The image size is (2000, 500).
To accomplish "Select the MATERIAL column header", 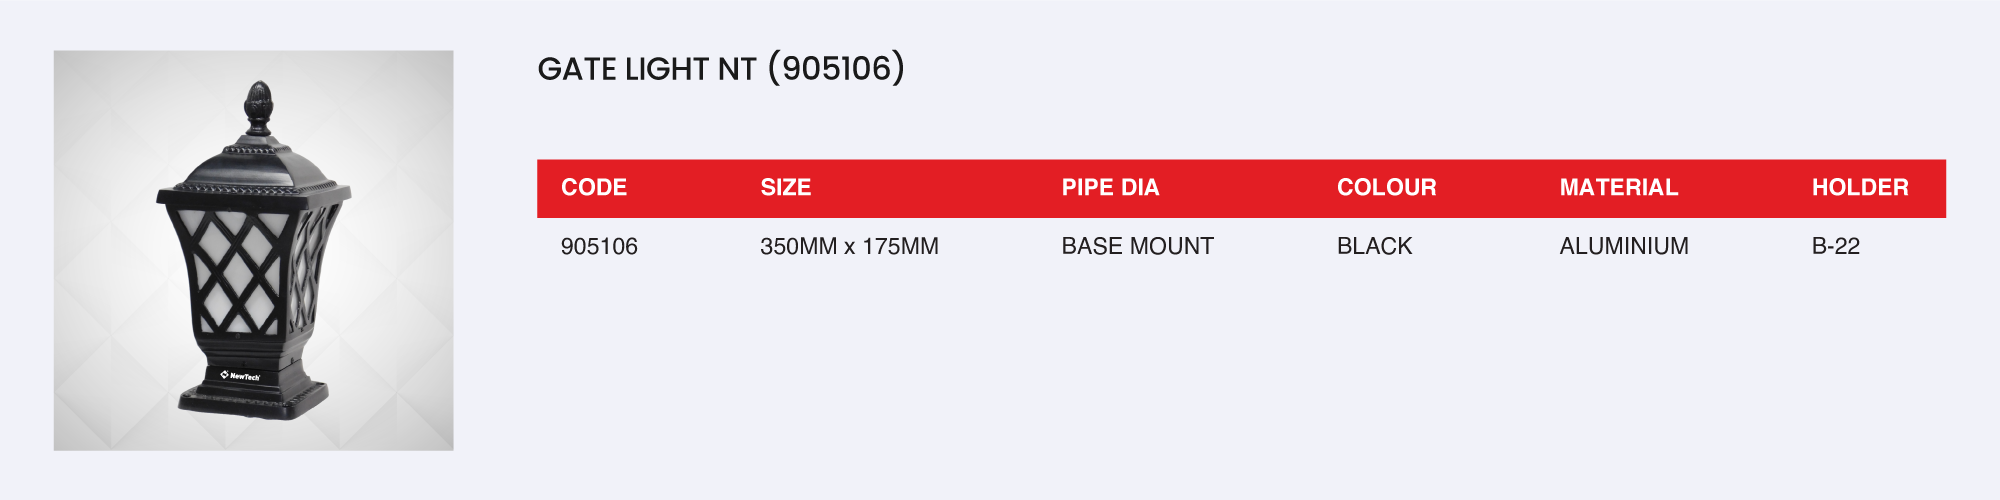I will point(1618,188).
